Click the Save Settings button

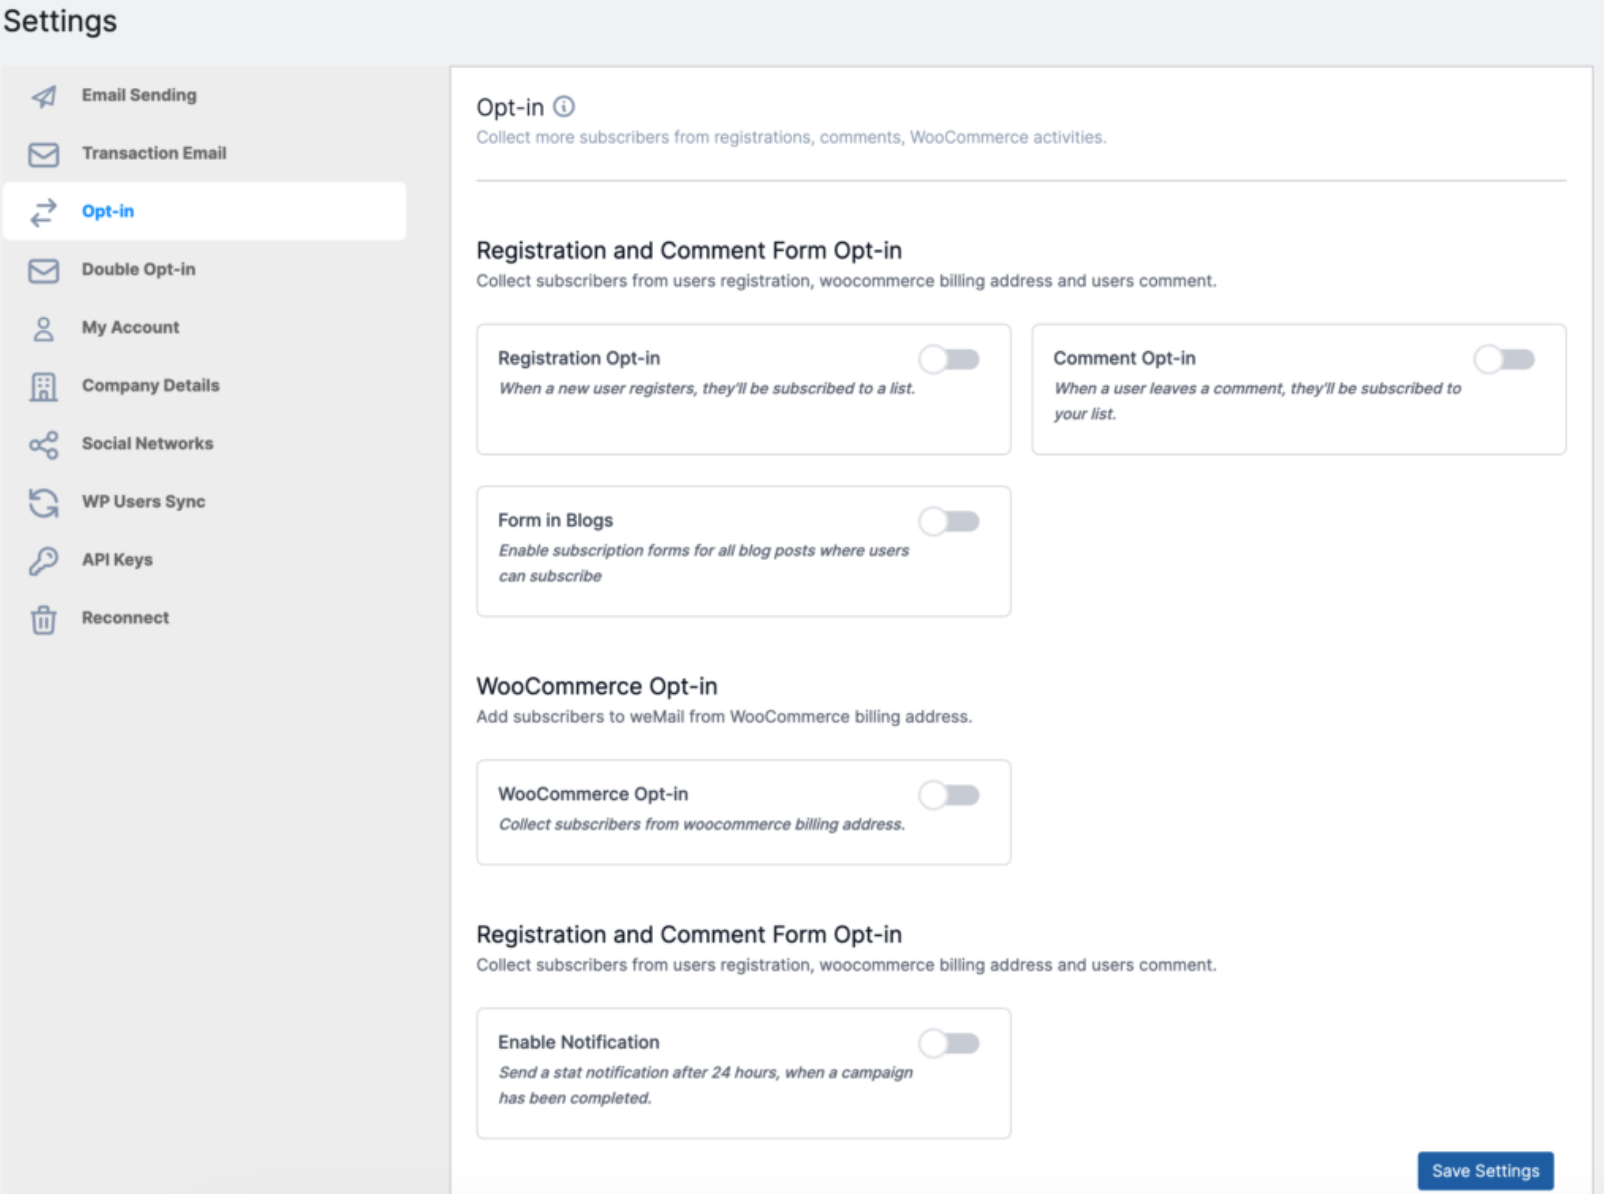click(1484, 1170)
